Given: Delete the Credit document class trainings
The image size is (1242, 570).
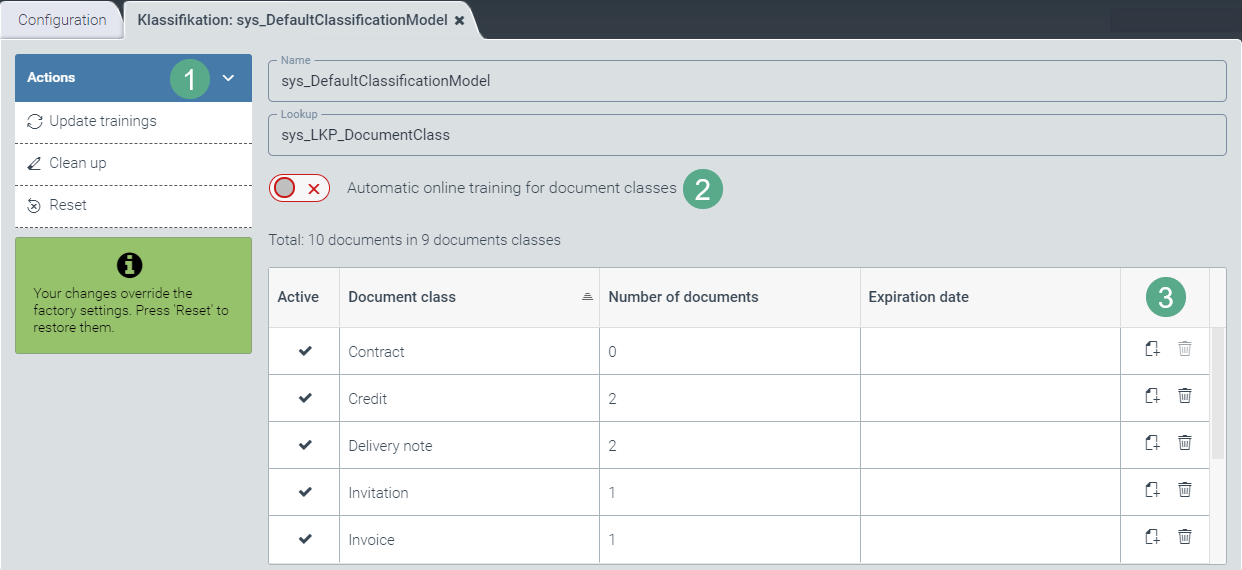Looking at the screenshot, I should 1185,396.
